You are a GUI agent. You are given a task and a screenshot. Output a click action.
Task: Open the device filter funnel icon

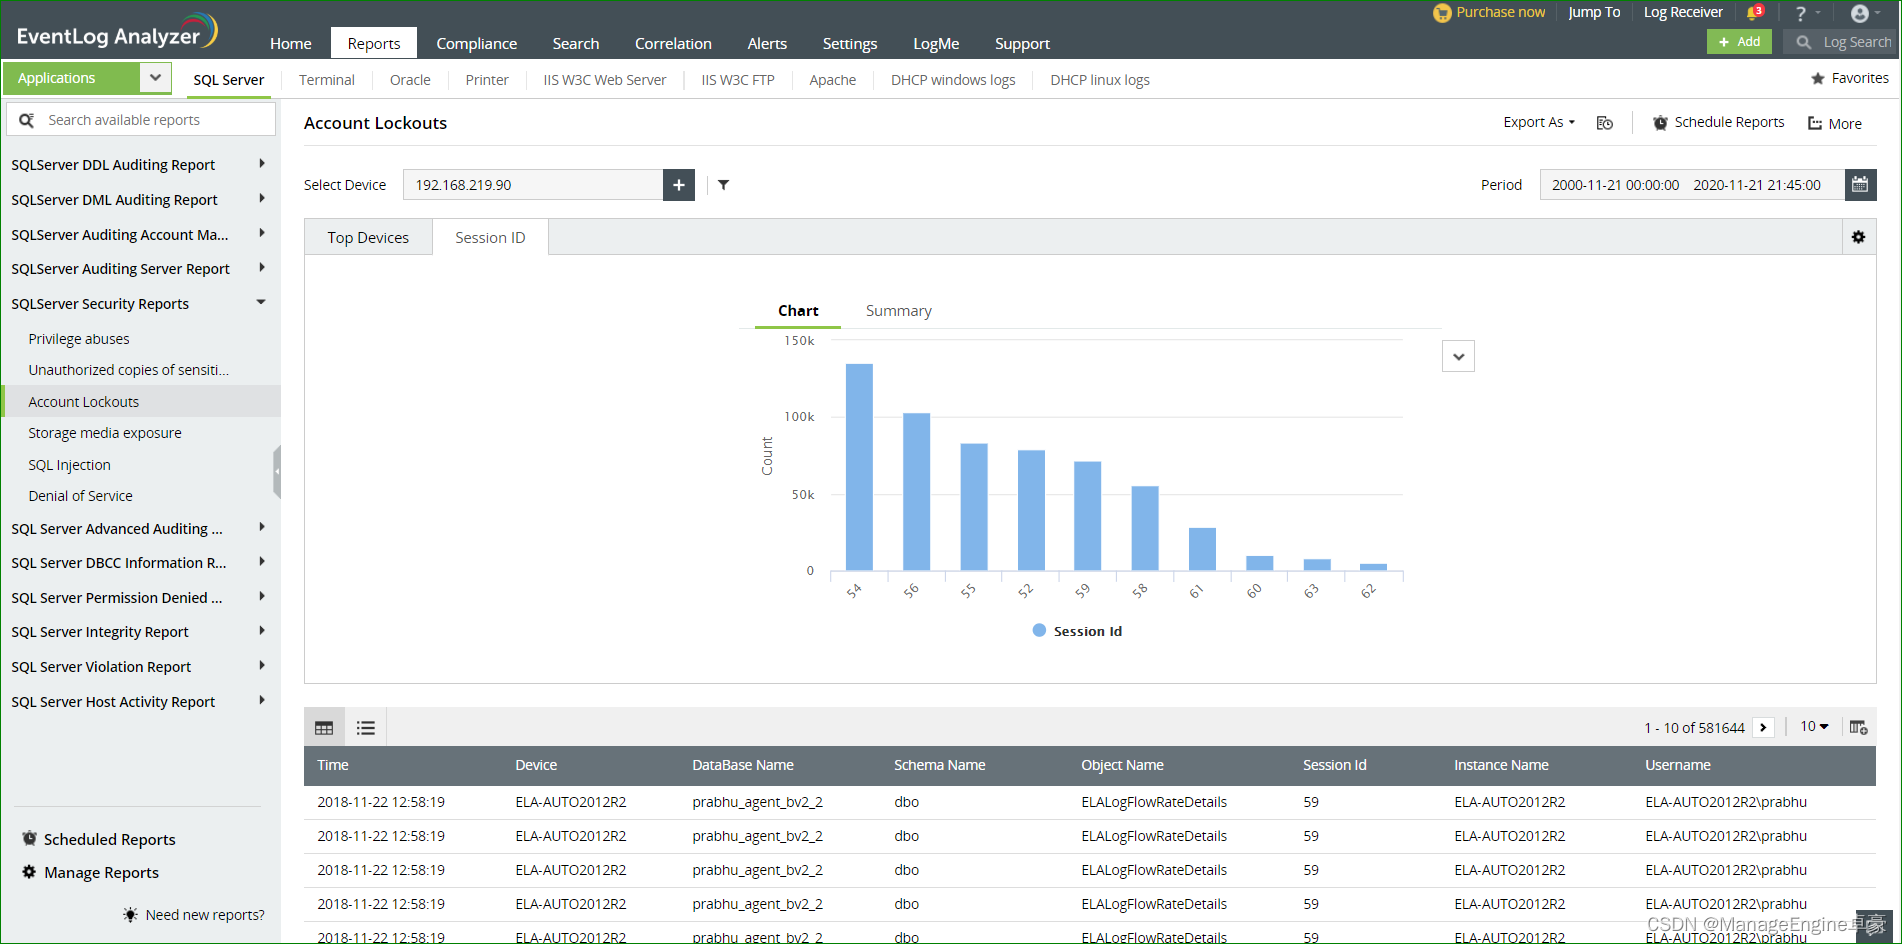coord(723,185)
